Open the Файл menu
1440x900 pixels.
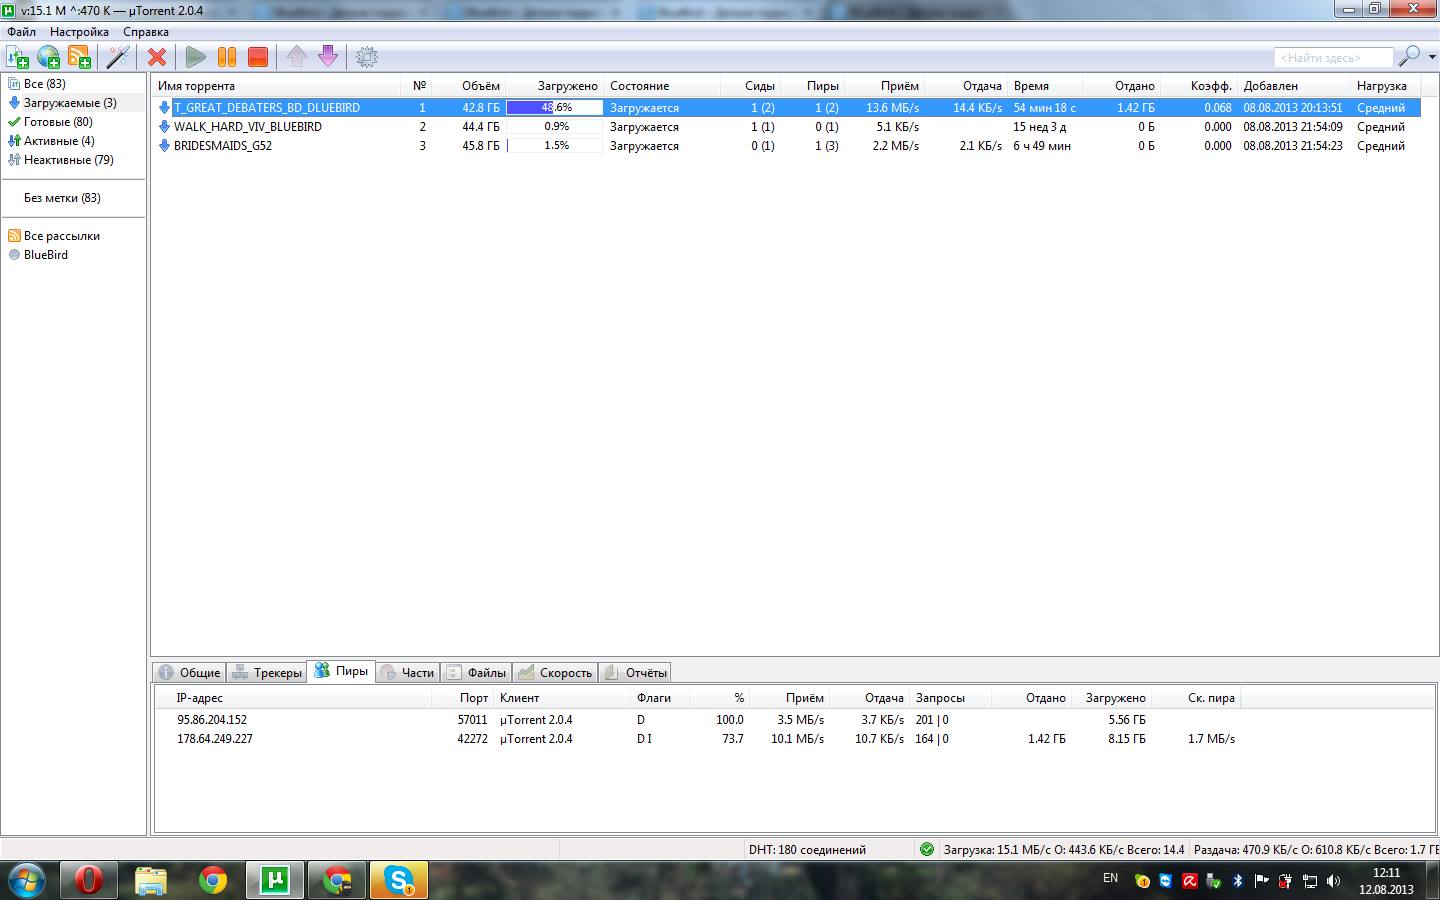click(21, 32)
